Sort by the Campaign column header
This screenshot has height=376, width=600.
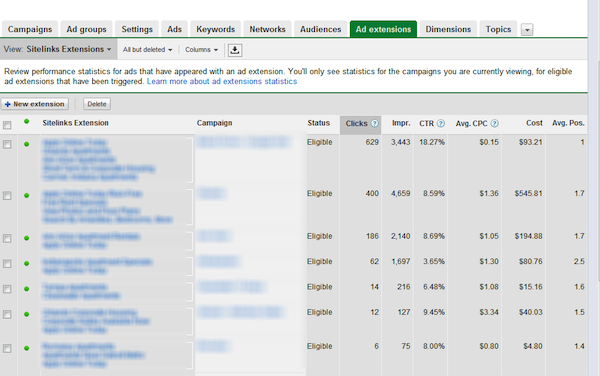click(x=214, y=123)
